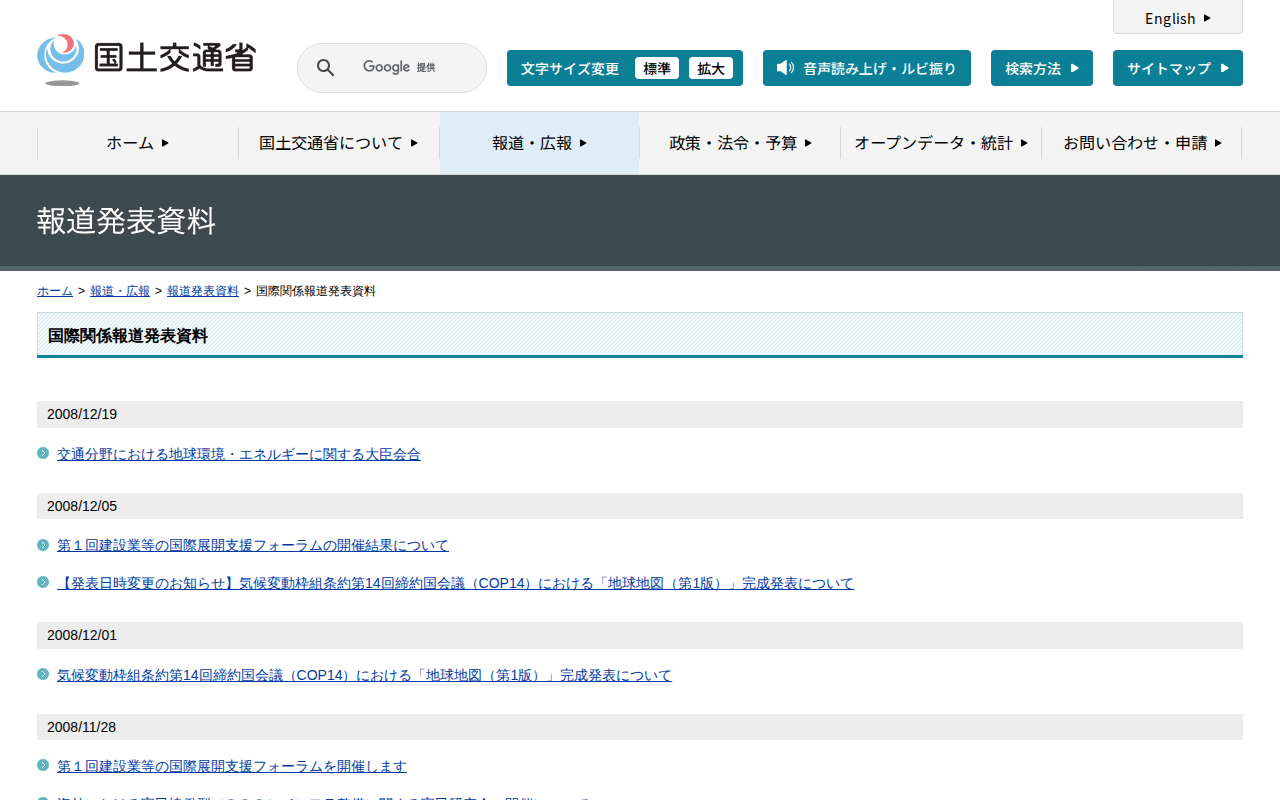This screenshot has width=1280, height=800.
Task: Set text size to 拡大
Action: pos(711,68)
